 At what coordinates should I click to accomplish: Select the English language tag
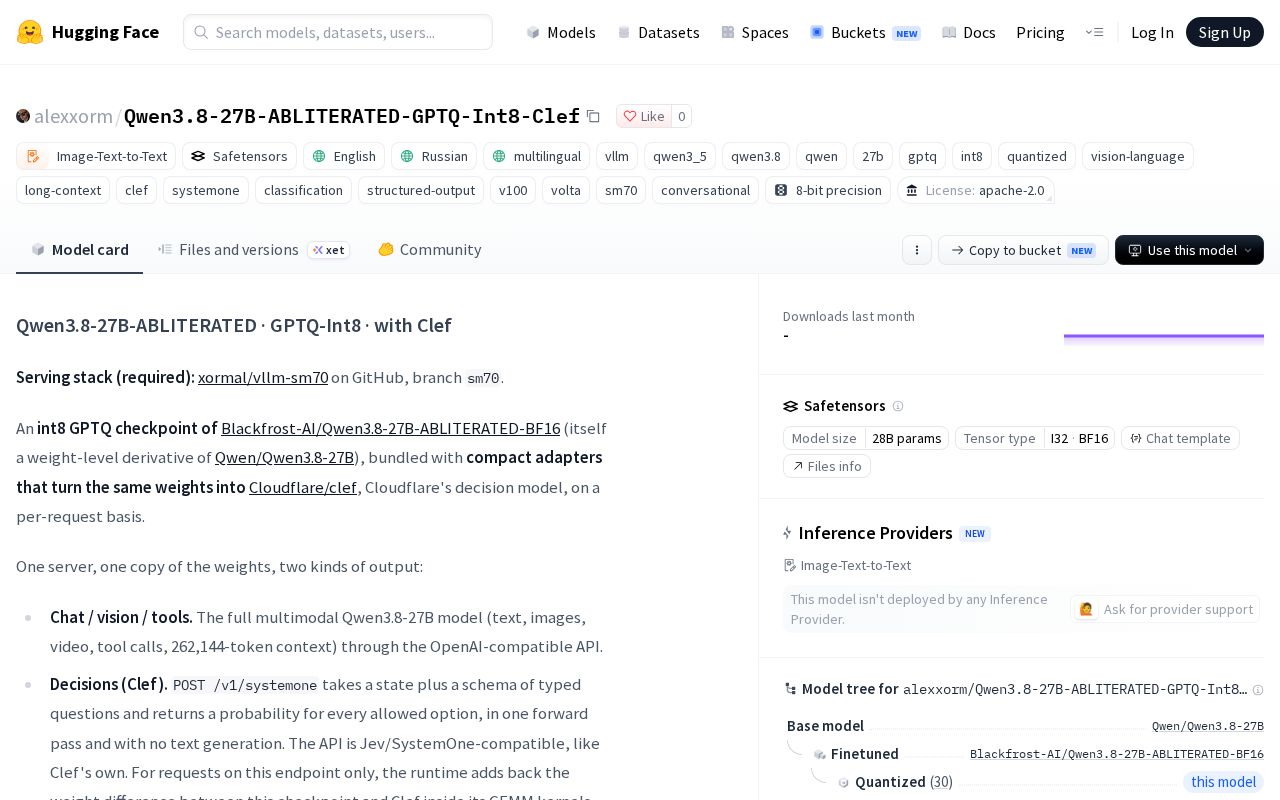click(x=344, y=156)
